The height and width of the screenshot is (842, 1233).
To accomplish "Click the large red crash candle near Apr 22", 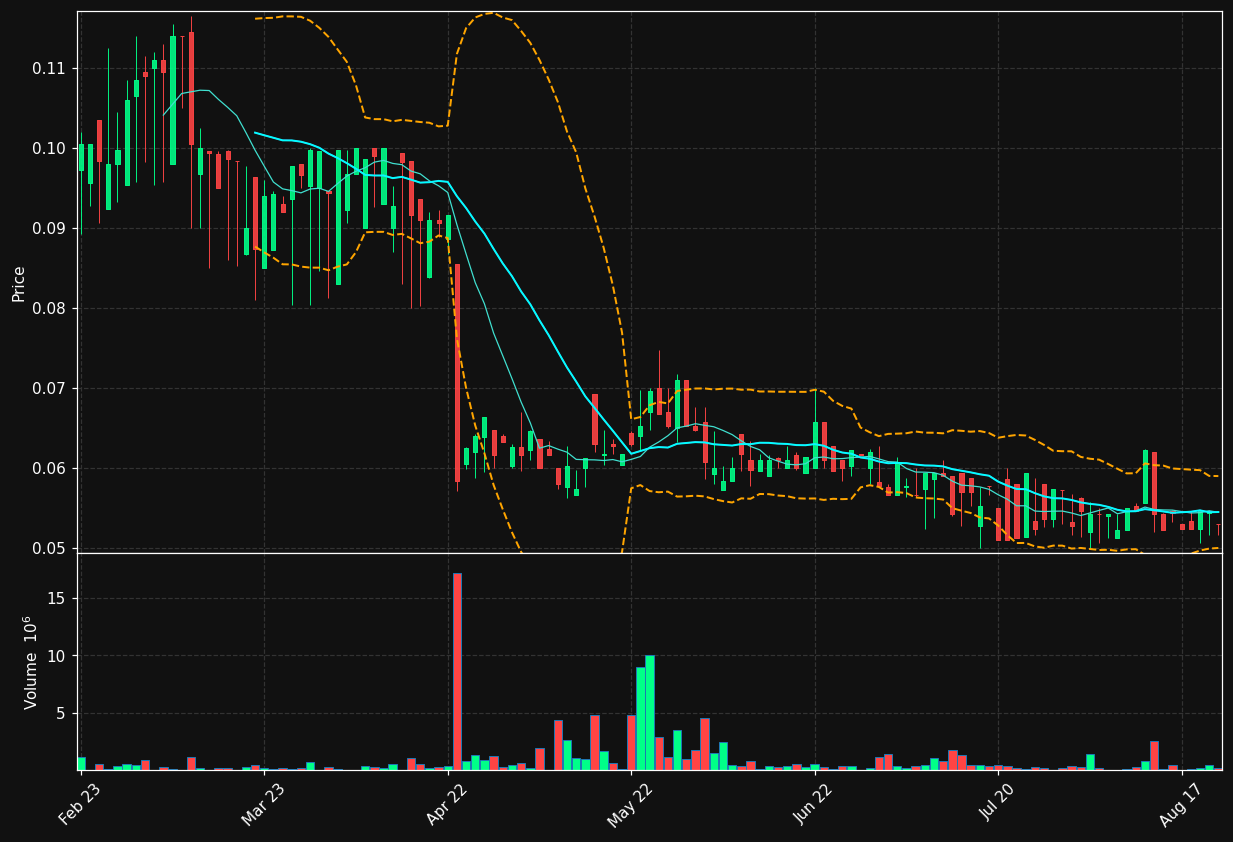I will pyautogui.click(x=457, y=373).
